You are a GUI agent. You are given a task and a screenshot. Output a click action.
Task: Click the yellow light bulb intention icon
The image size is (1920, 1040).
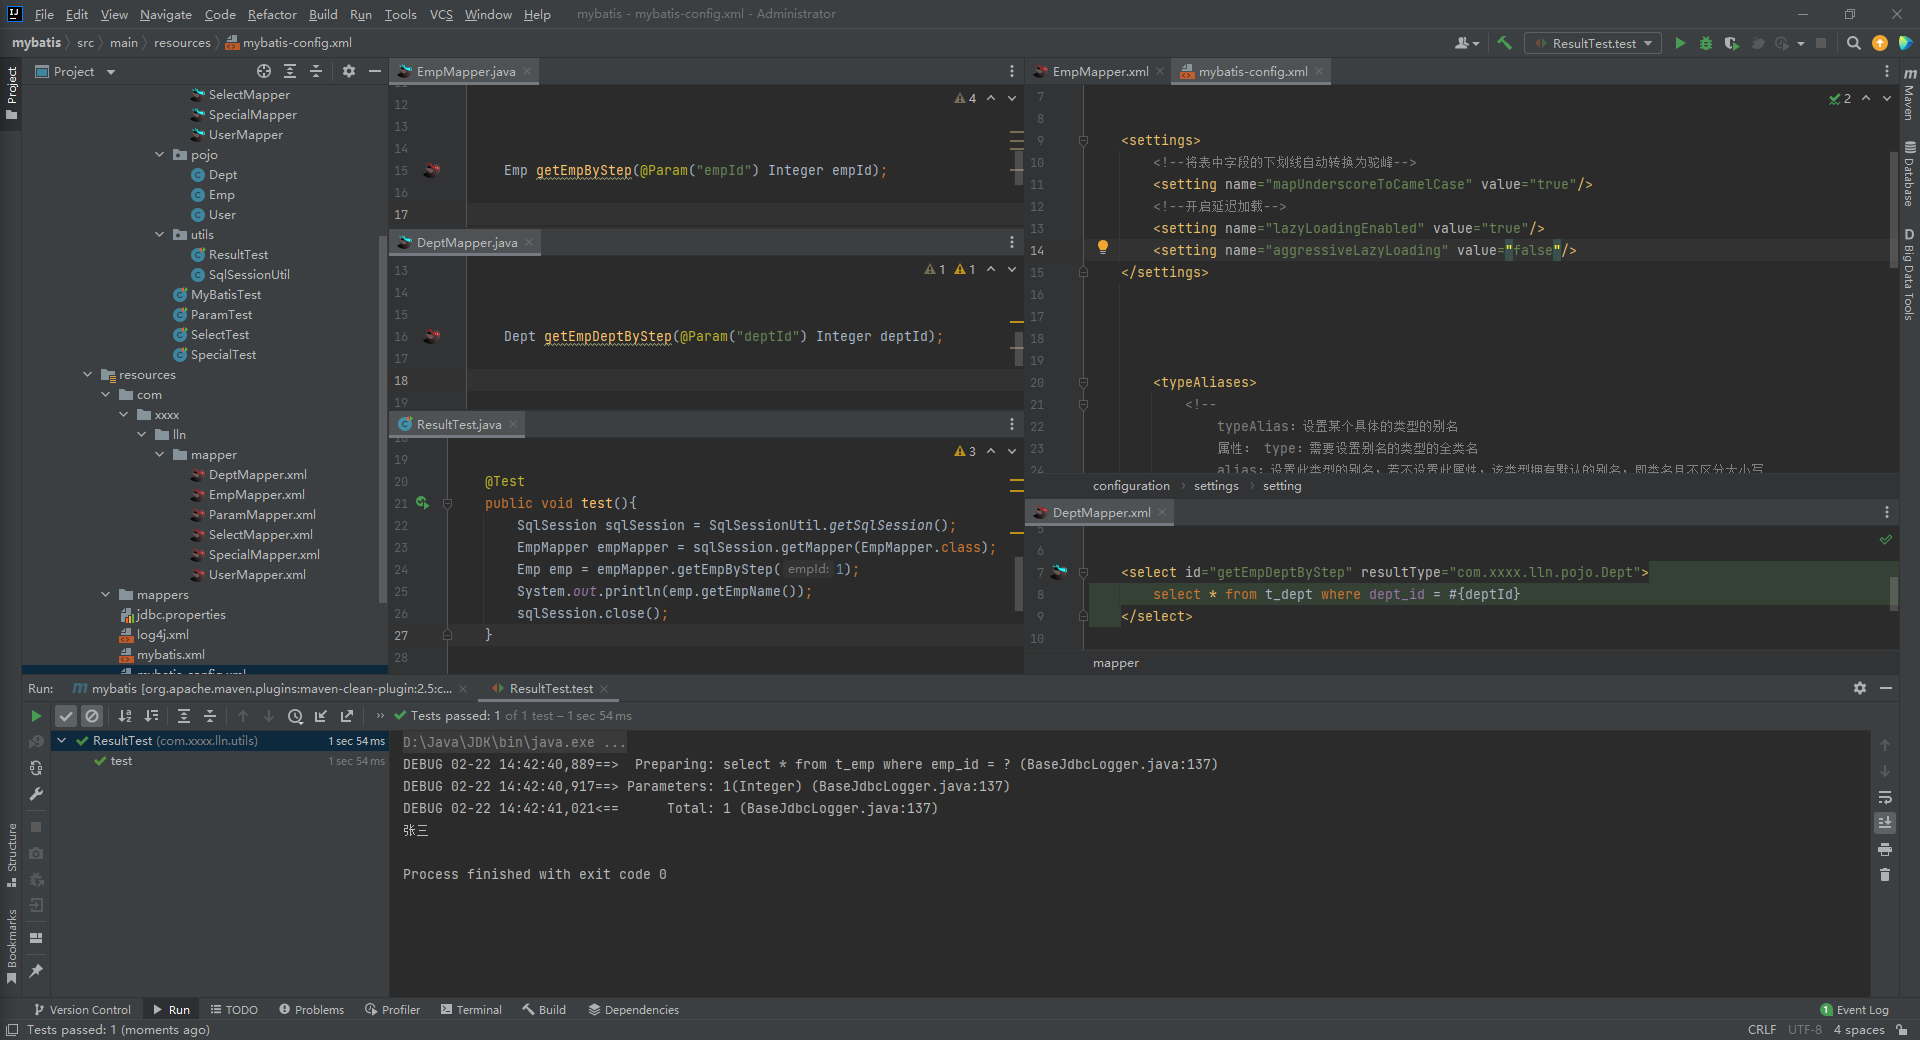click(1102, 246)
